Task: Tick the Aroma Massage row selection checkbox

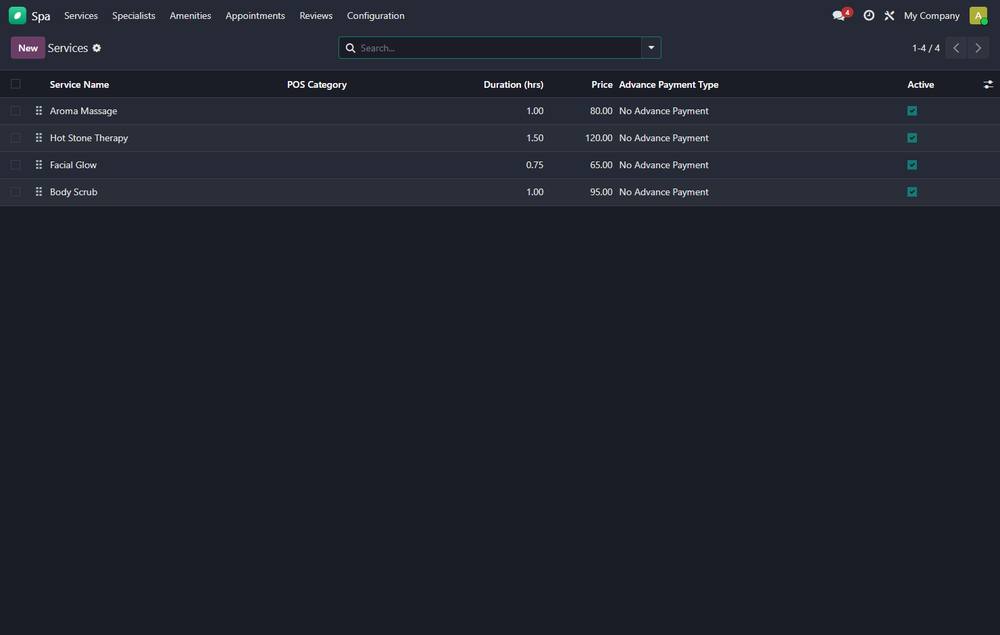Action: [x=16, y=111]
